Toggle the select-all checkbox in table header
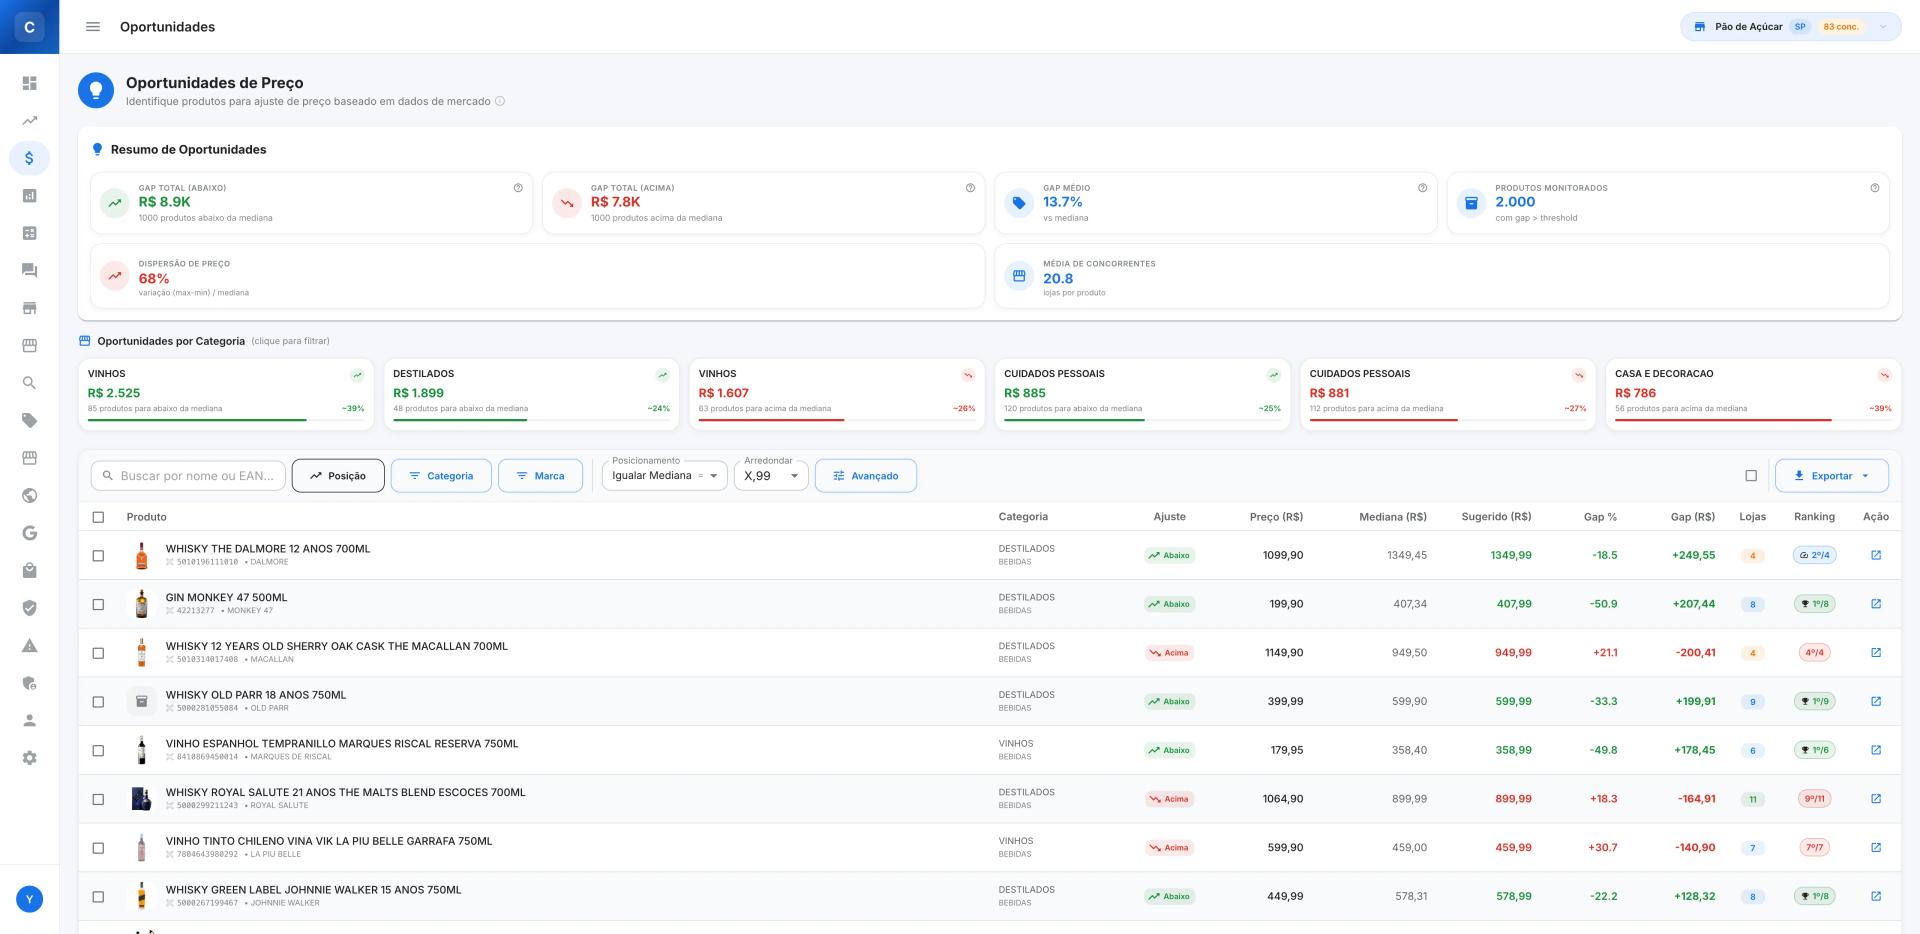 [x=98, y=517]
